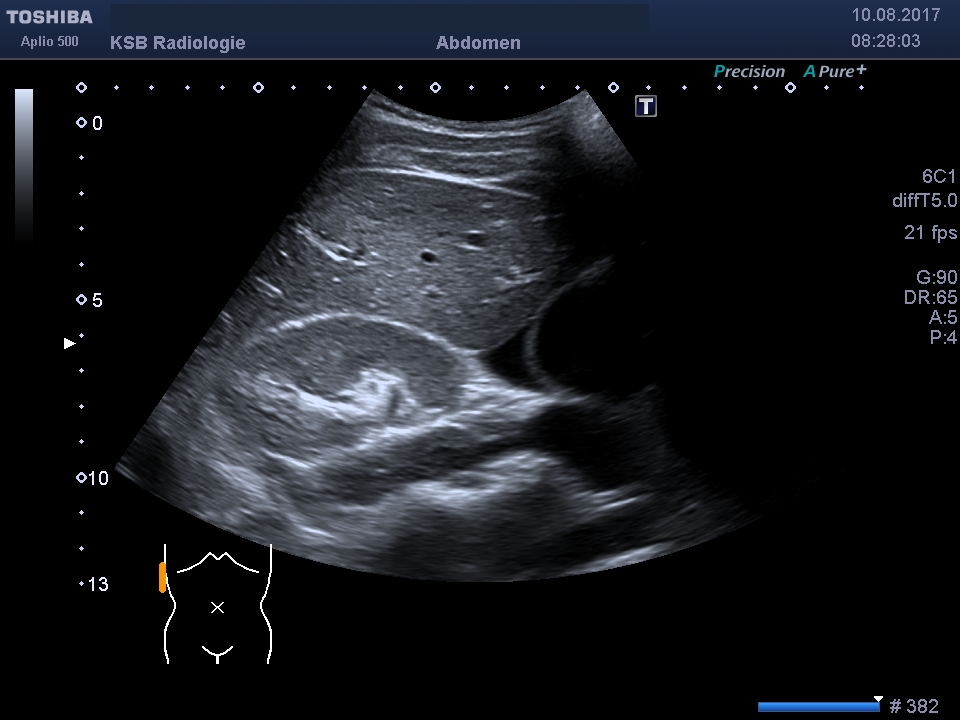Image resolution: width=960 pixels, height=720 pixels.
Task: Click the blue cine progress bar
Action: point(817,707)
